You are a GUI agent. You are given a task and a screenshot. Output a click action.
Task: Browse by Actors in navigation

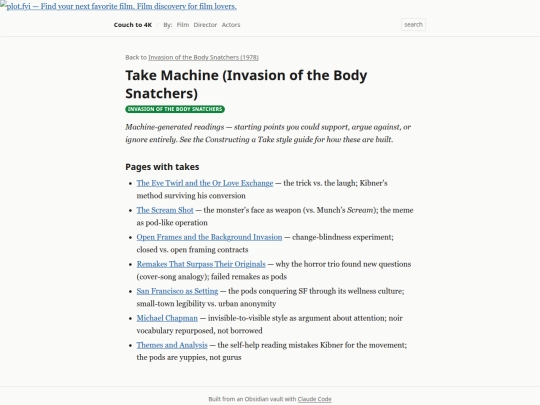click(x=231, y=25)
